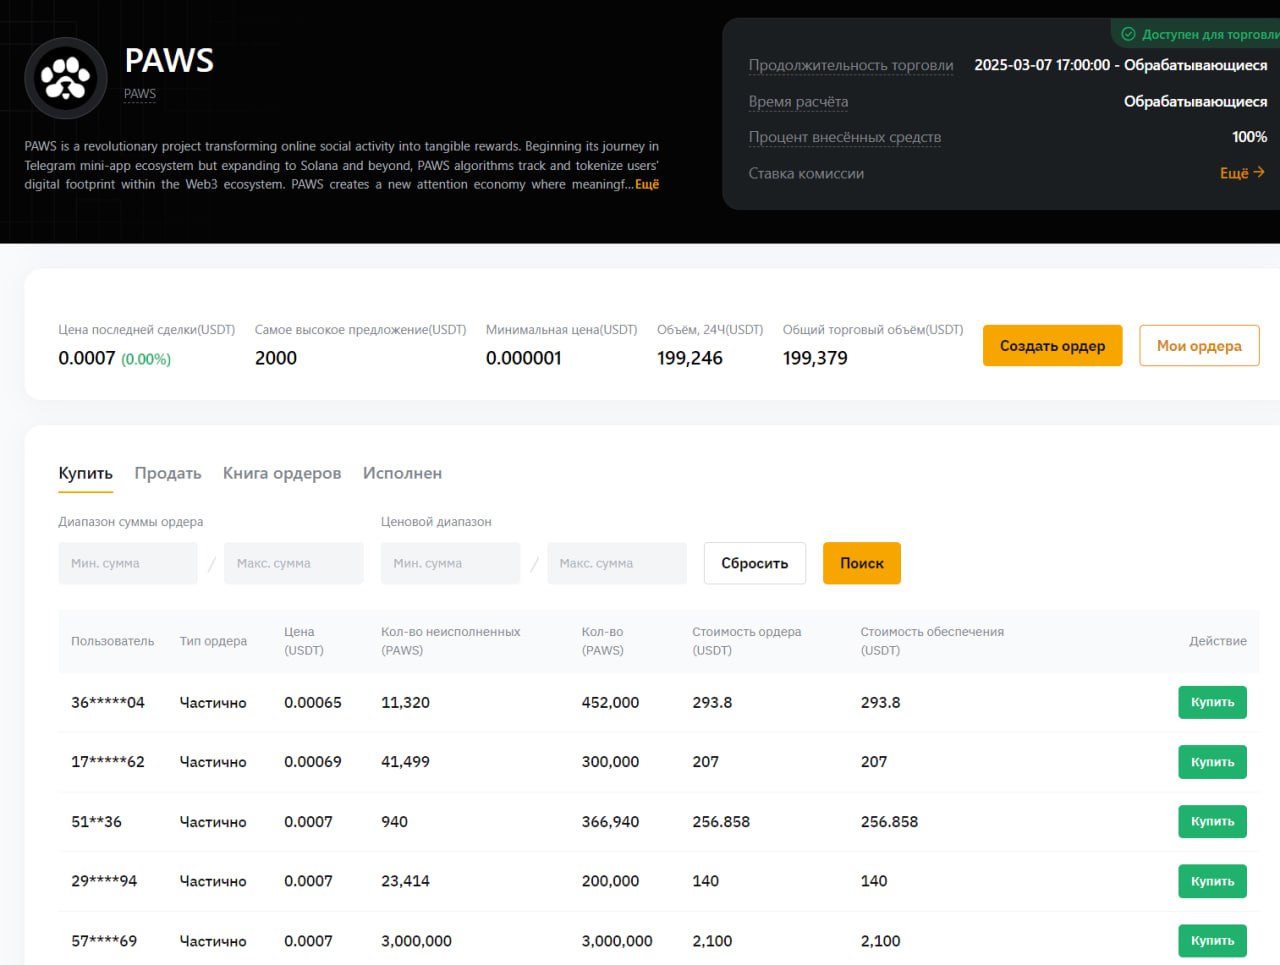Focus order amount Макс. сумма field

click(x=294, y=563)
